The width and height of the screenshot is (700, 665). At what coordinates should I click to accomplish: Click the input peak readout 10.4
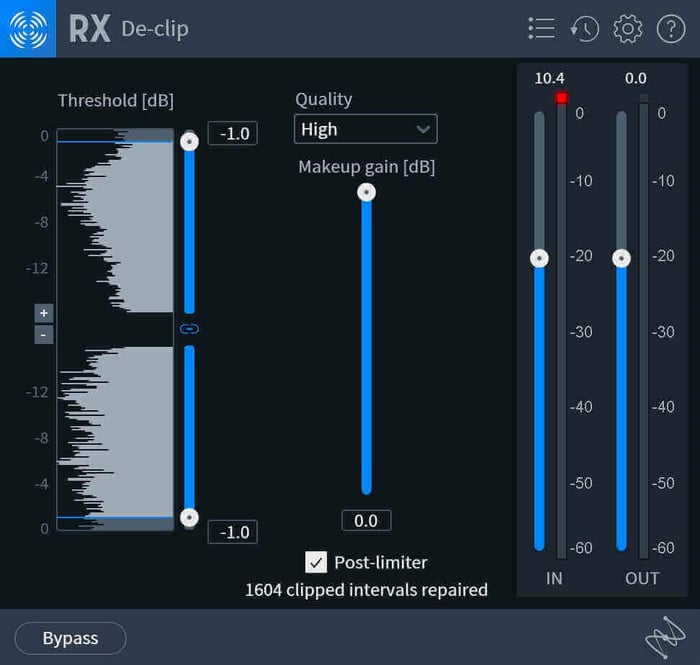pyautogui.click(x=550, y=79)
